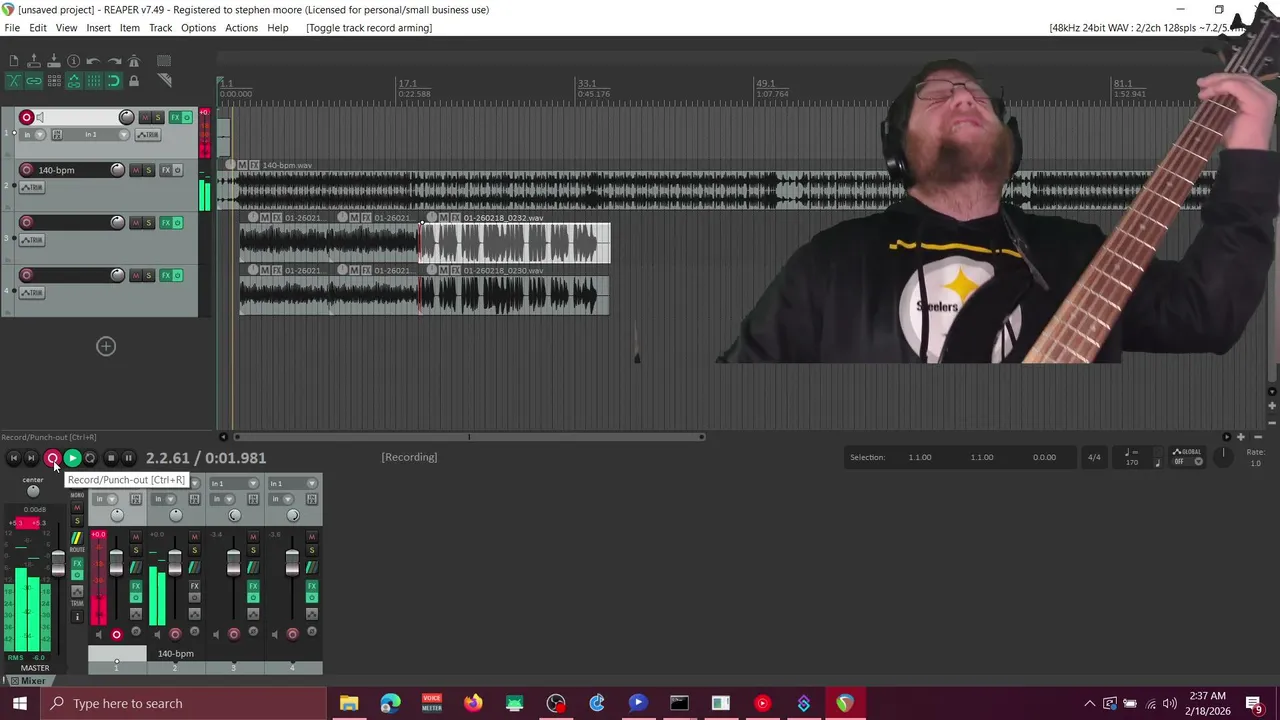
Task: Toggle the locking padlock icon
Action: [x=134, y=81]
